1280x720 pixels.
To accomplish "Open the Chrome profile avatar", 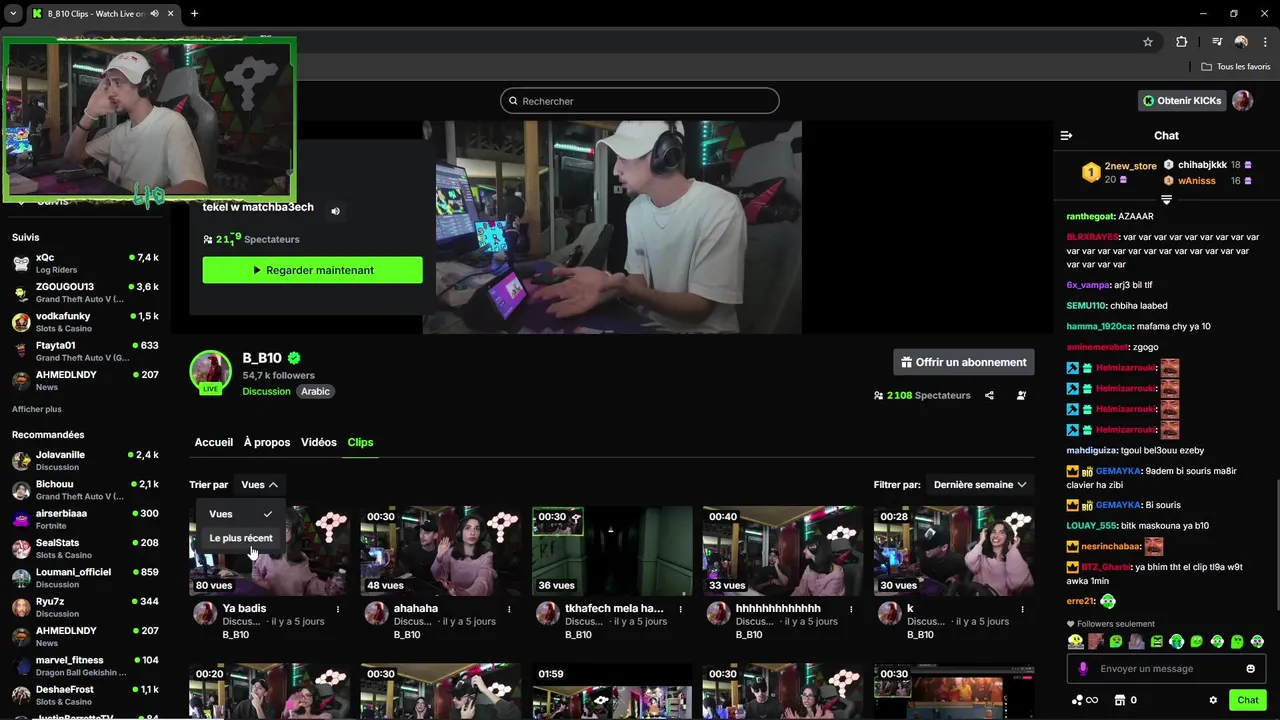I will point(1241,42).
